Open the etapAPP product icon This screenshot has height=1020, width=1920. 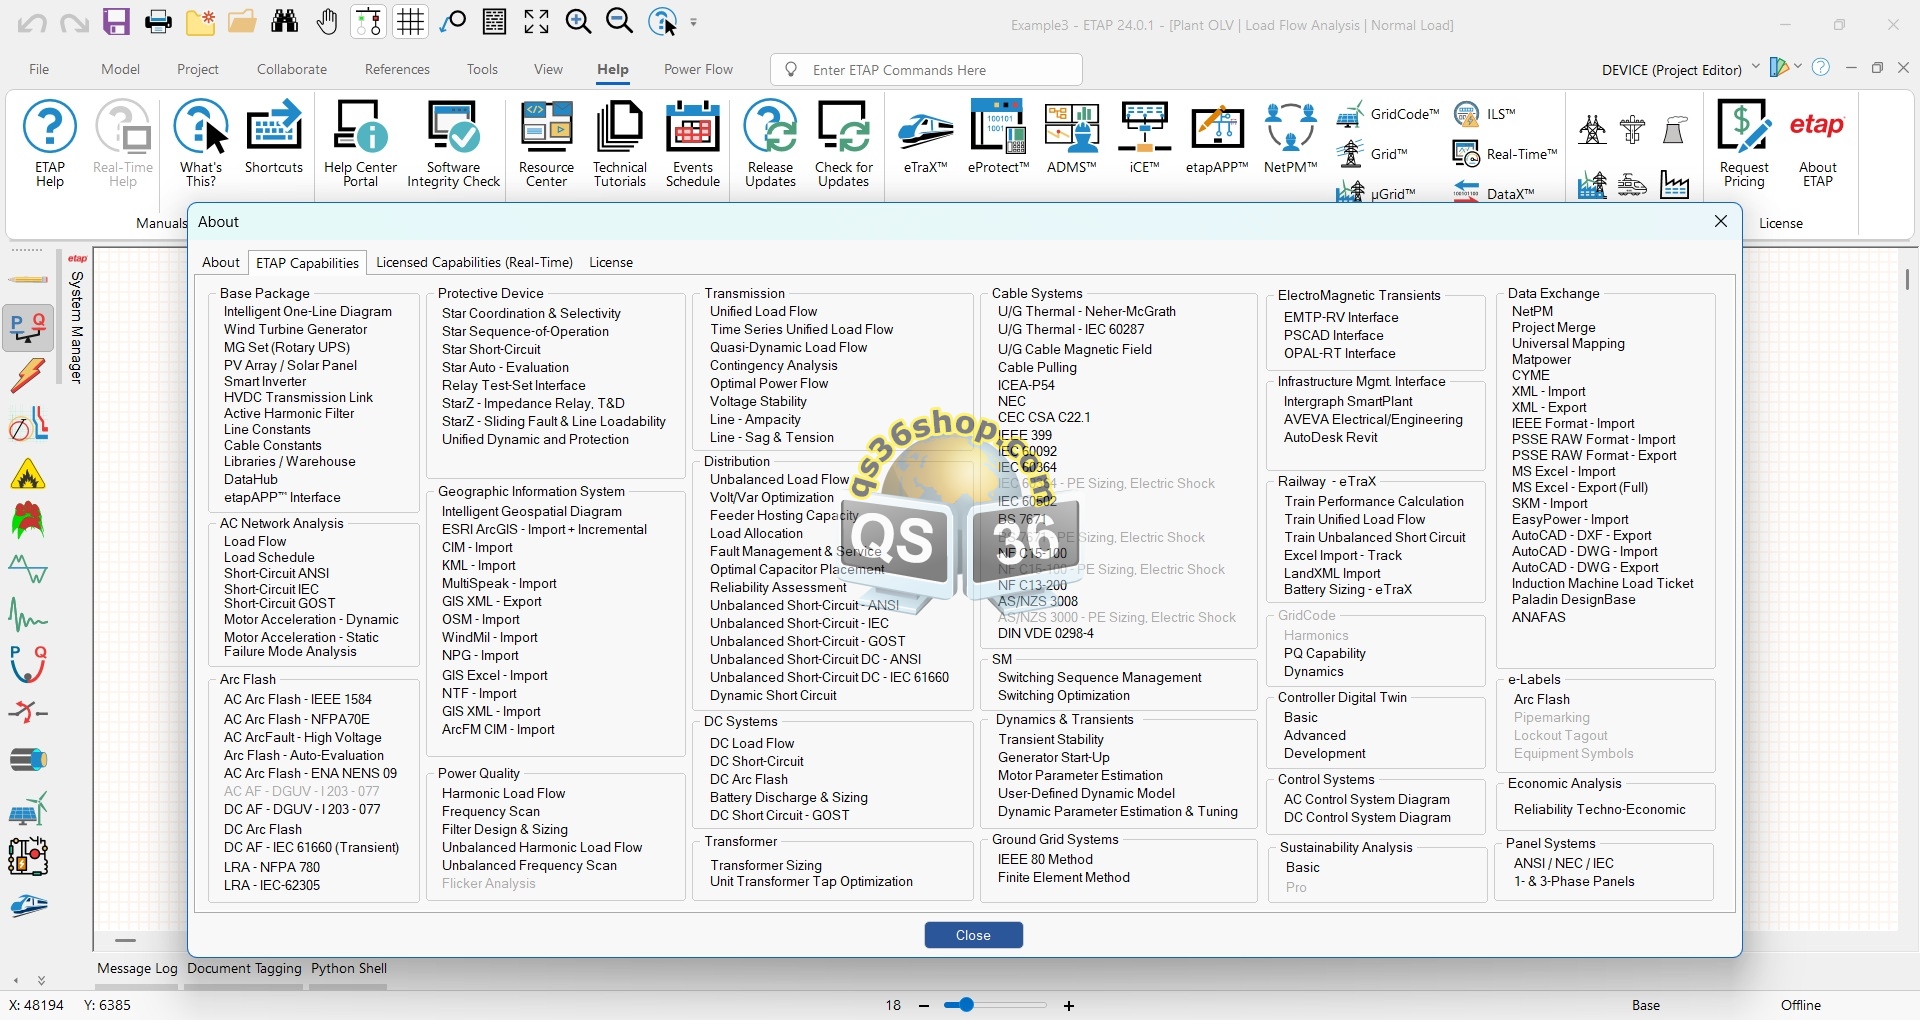[x=1217, y=138]
